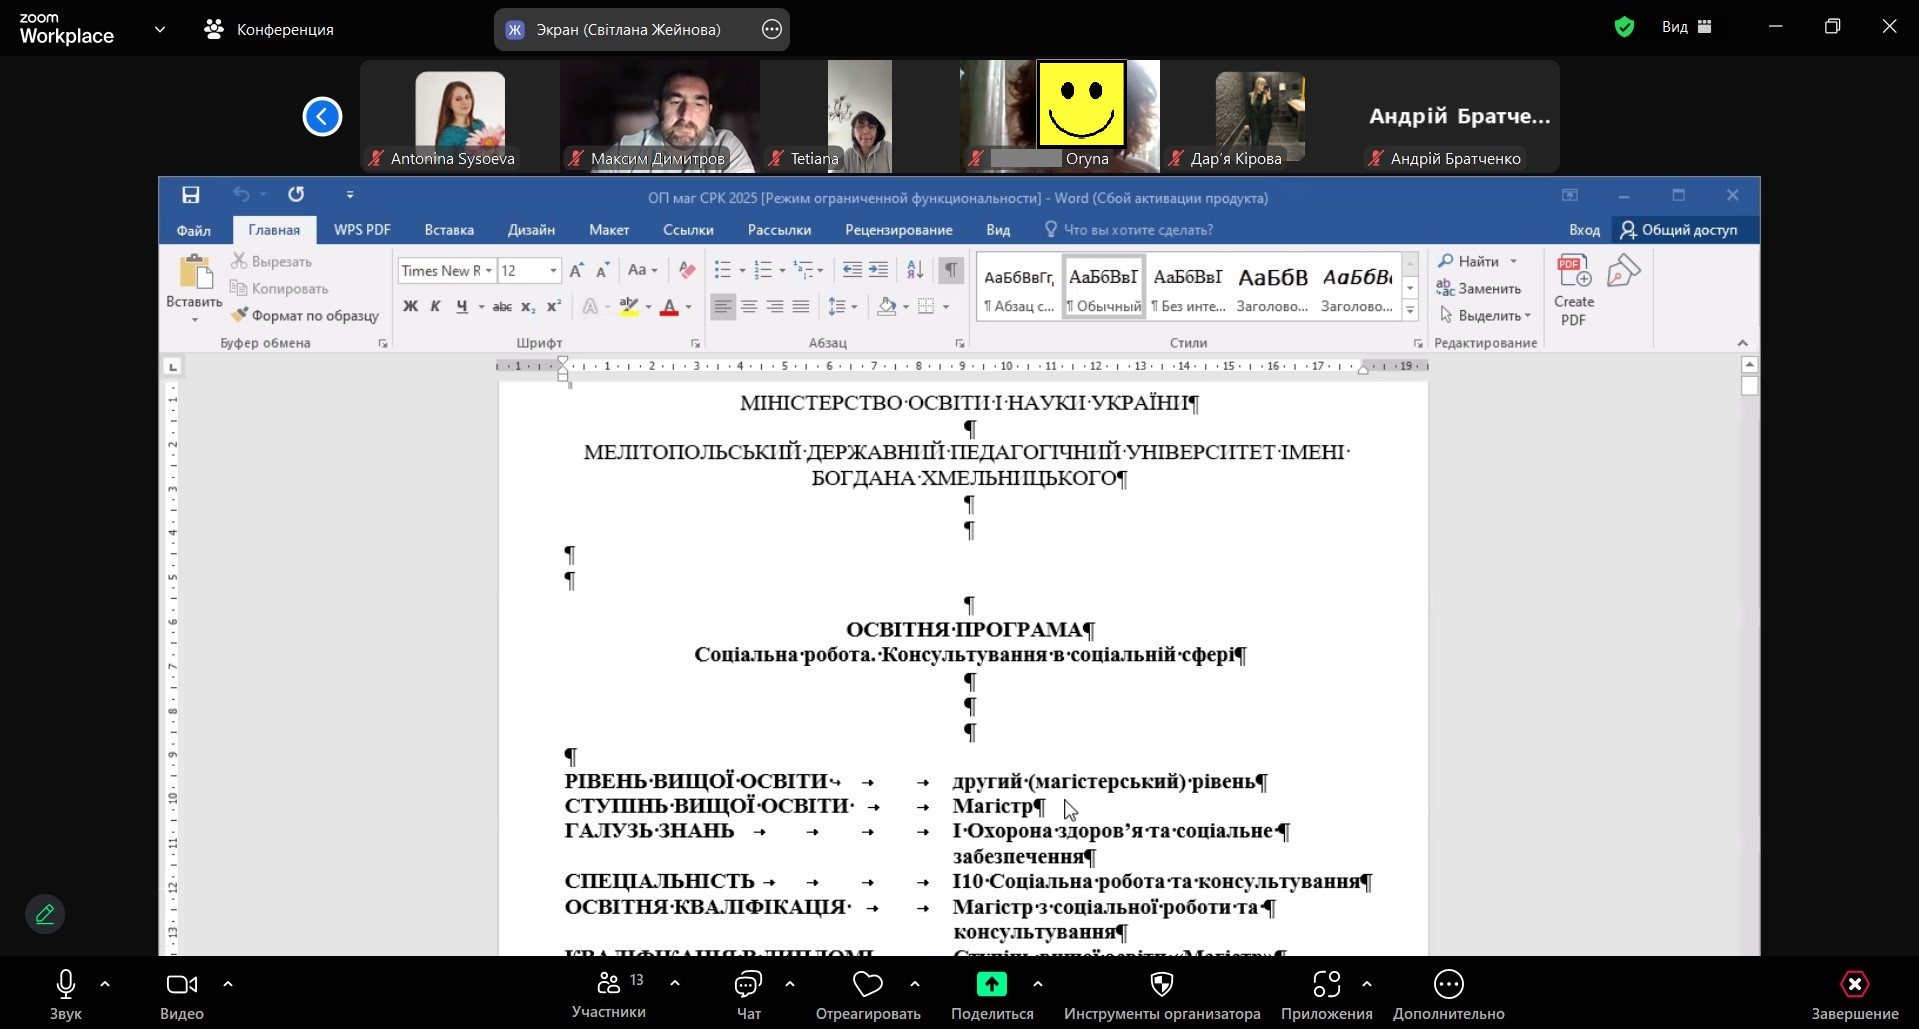Click Формат по образцу format painter

click(x=305, y=315)
